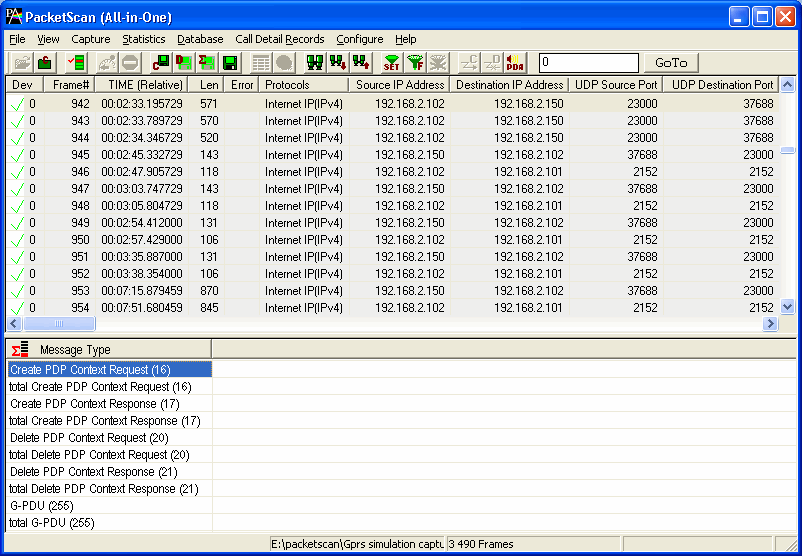
Task: Click destination 192.168.2.101 in frame 954
Action: click(x=528, y=307)
